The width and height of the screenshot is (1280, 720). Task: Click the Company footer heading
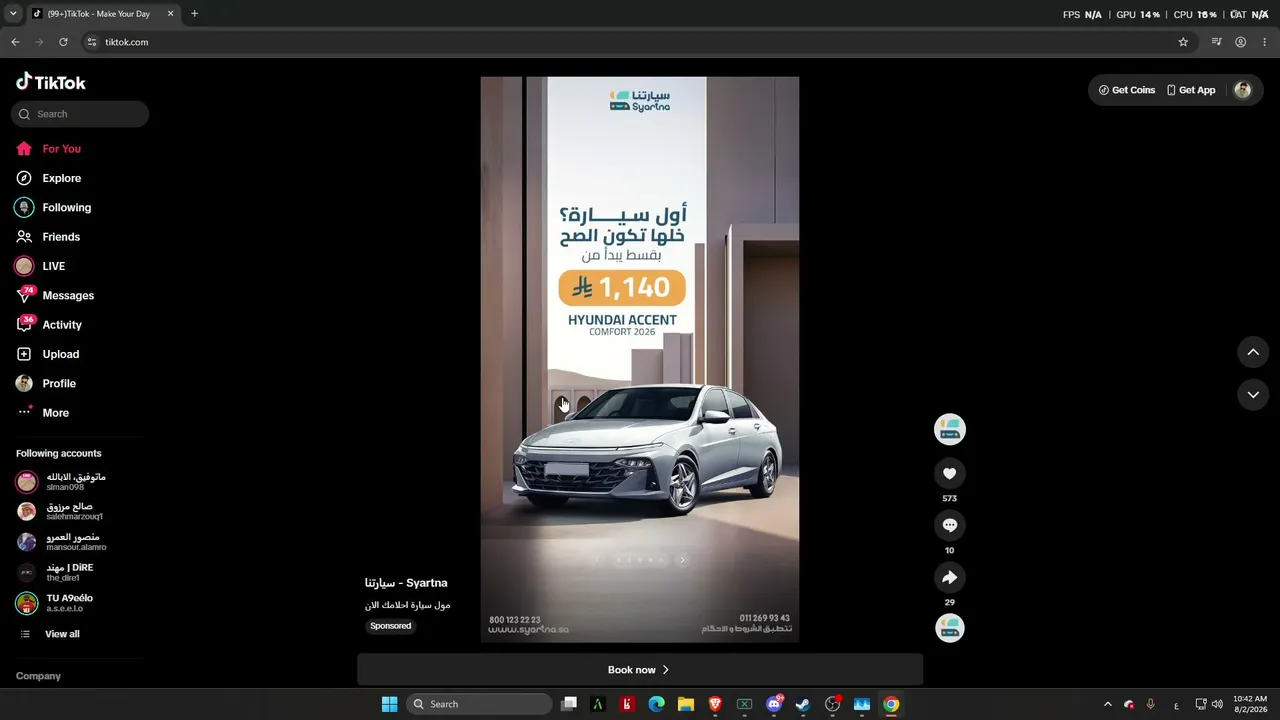click(x=38, y=676)
